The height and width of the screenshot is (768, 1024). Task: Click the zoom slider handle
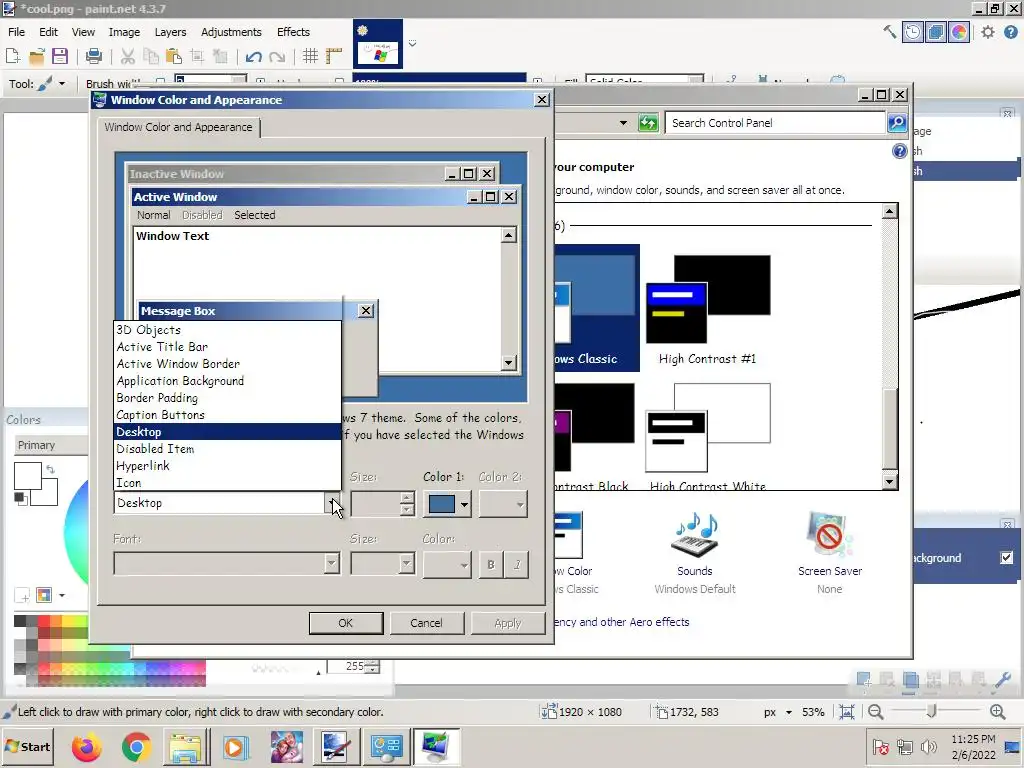(932, 711)
